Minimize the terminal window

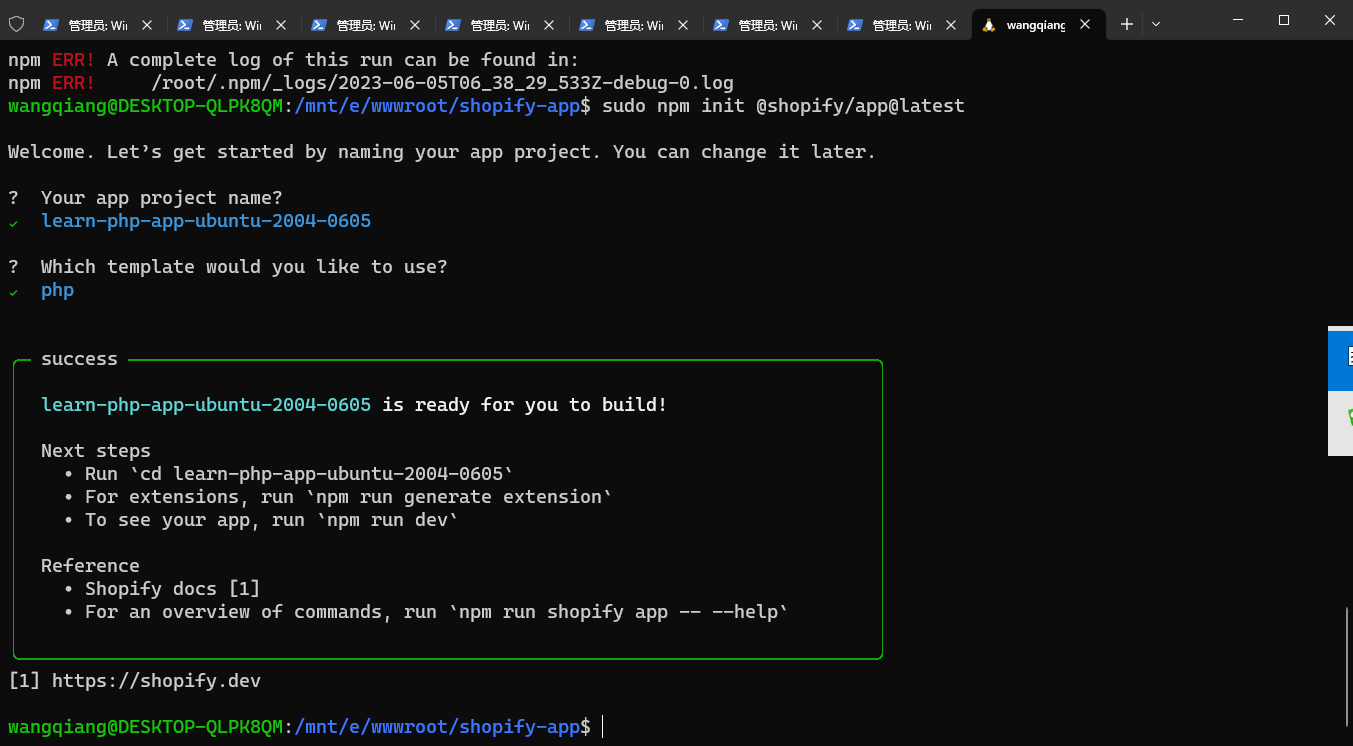point(1238,20)
